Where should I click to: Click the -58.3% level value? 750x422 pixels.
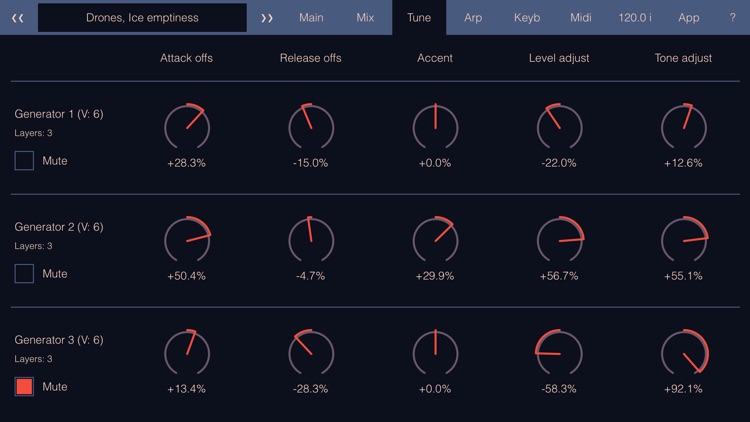[x=559, y=389]
